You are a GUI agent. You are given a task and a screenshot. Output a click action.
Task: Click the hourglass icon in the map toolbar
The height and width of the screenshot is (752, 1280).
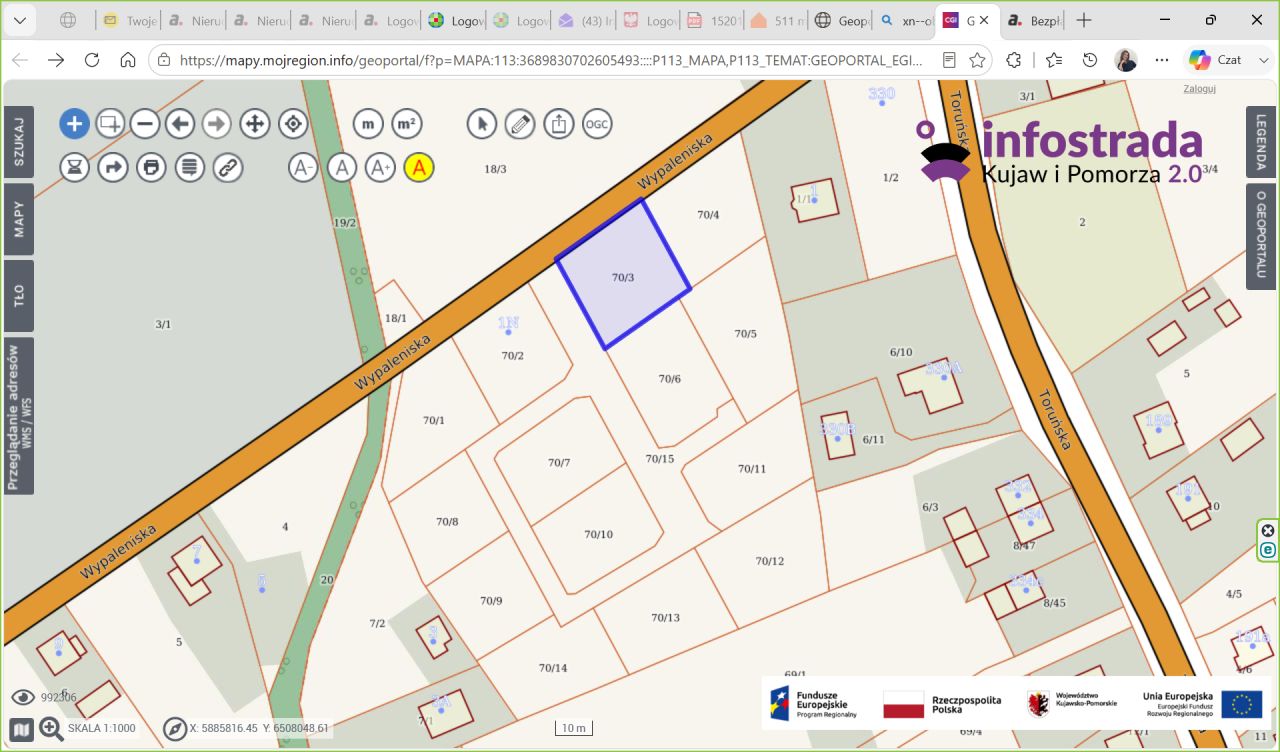point(74,167)
